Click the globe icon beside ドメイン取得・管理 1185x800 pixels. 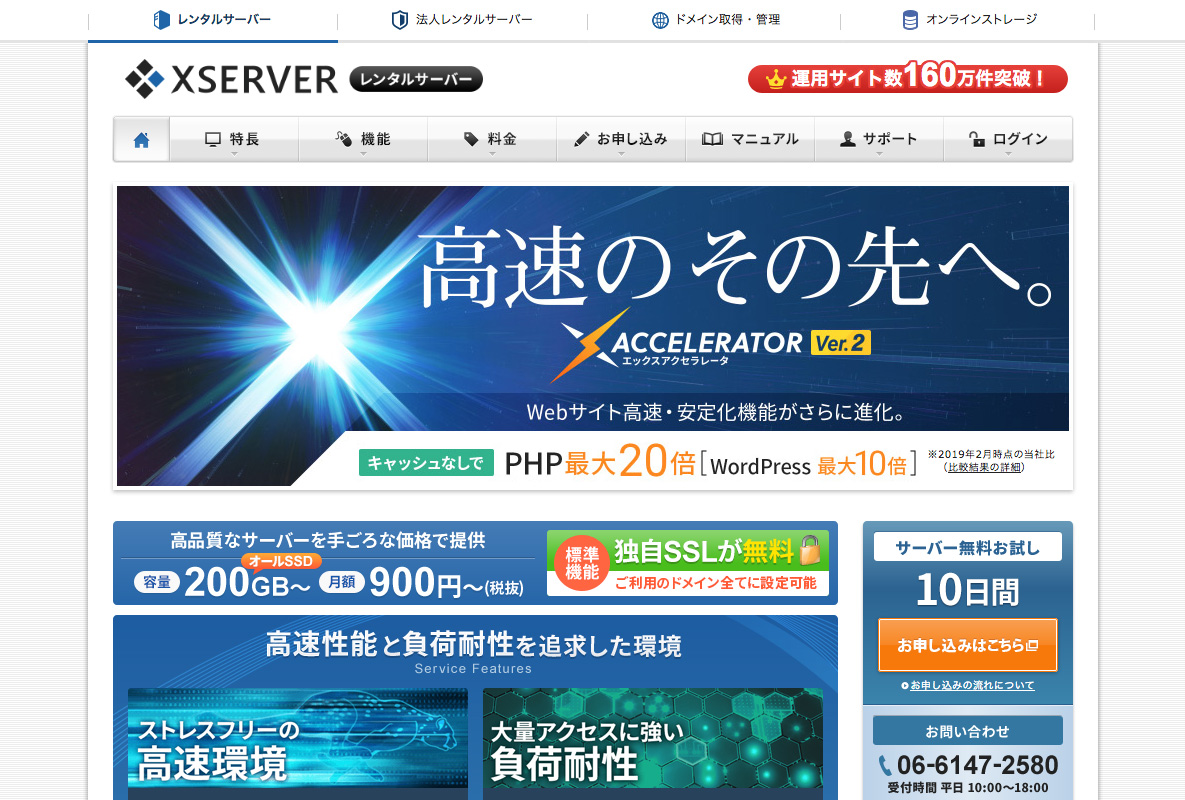660,20
